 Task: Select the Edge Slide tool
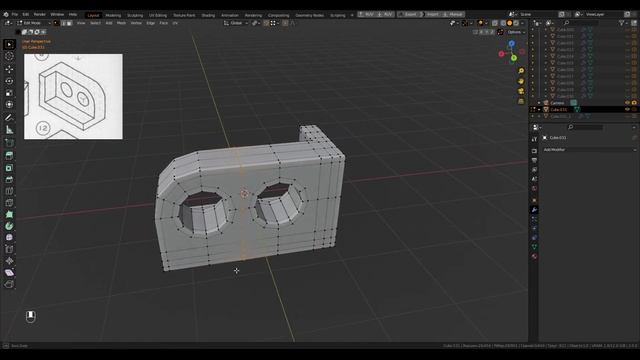click(x=9, y=249)
